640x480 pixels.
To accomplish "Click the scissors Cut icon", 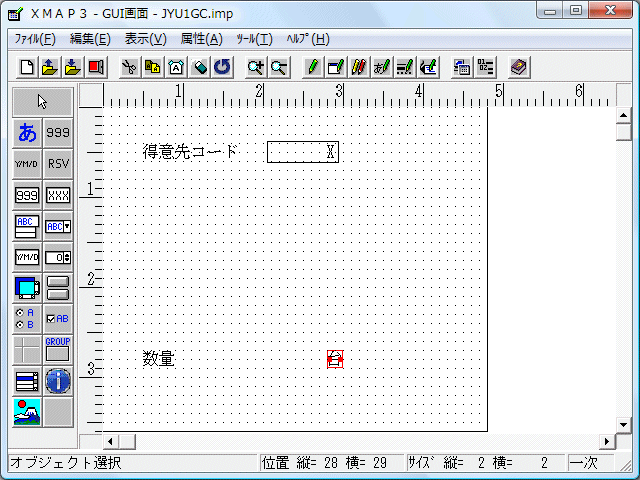I will click(129, 67).
